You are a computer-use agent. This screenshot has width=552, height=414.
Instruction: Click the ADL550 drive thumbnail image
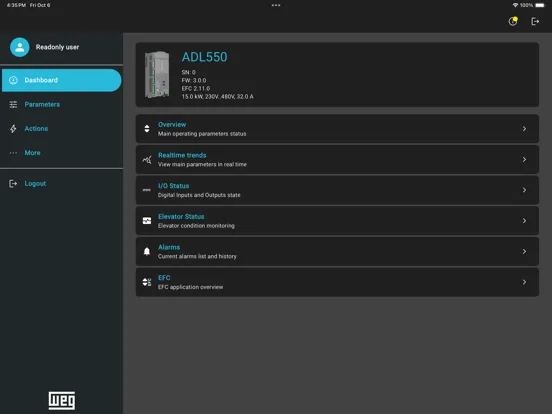click(x=157, y=75)
